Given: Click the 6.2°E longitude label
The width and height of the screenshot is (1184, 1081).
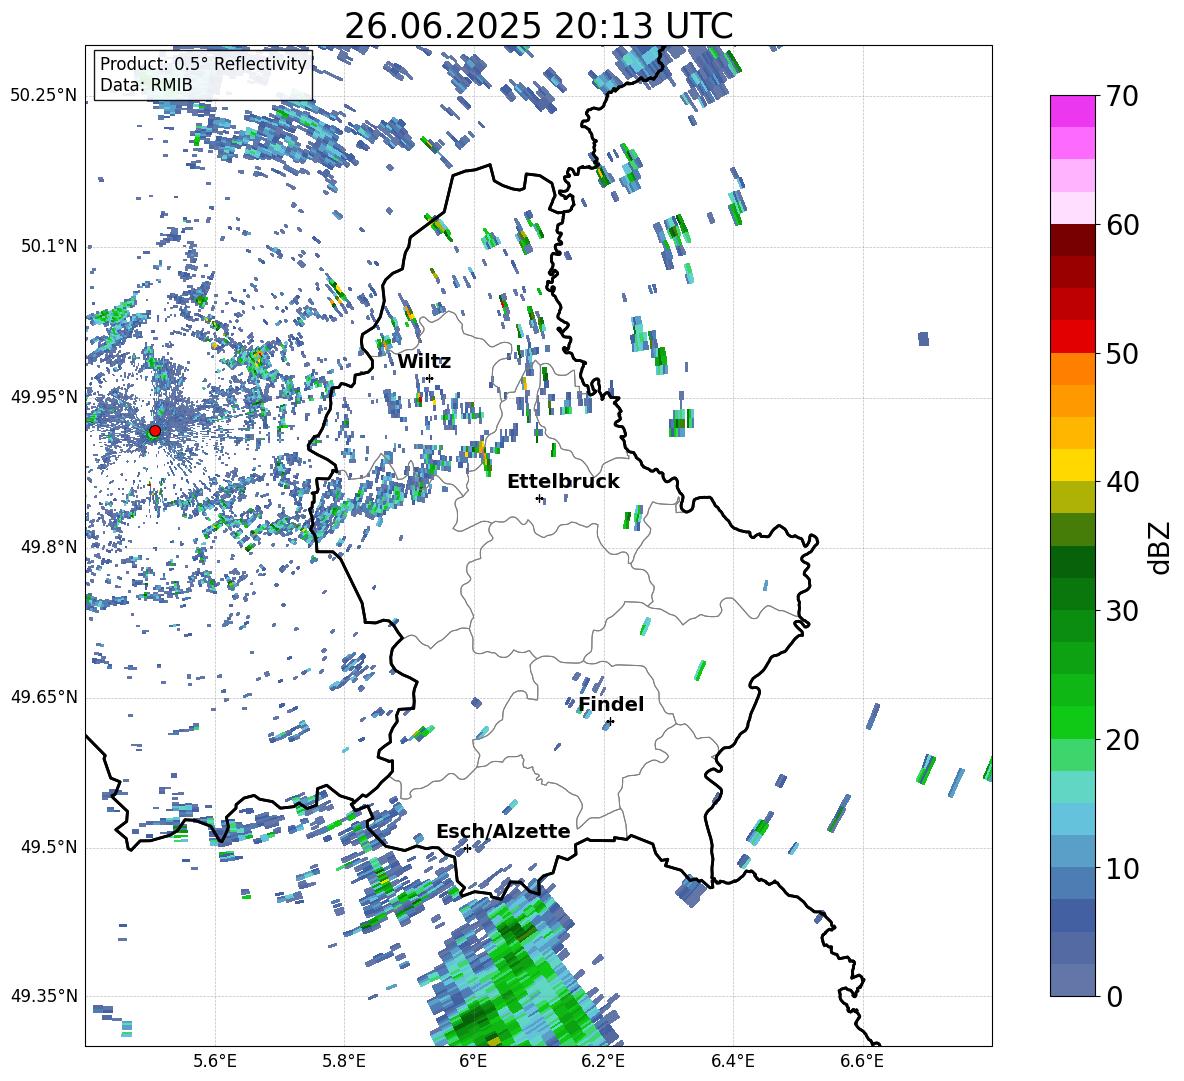Looking at the screenshot, I should tap(603, 1061).
